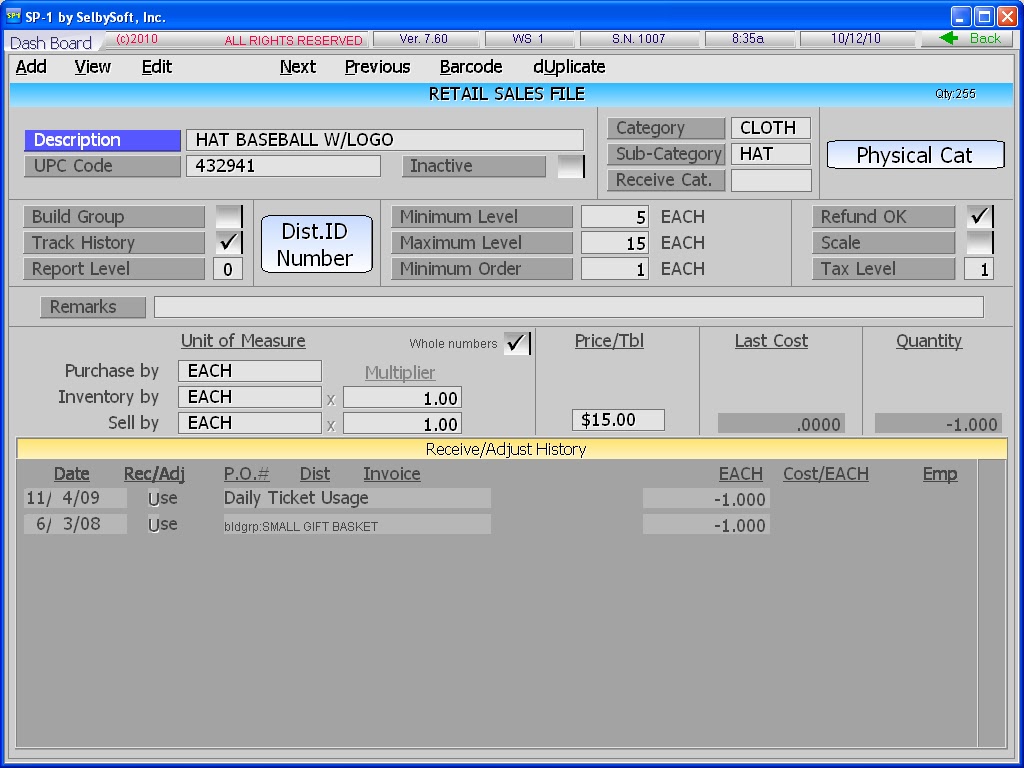
Task: Click the Barcode menu item
Action: pyautogui.click(x=470, y=67)
